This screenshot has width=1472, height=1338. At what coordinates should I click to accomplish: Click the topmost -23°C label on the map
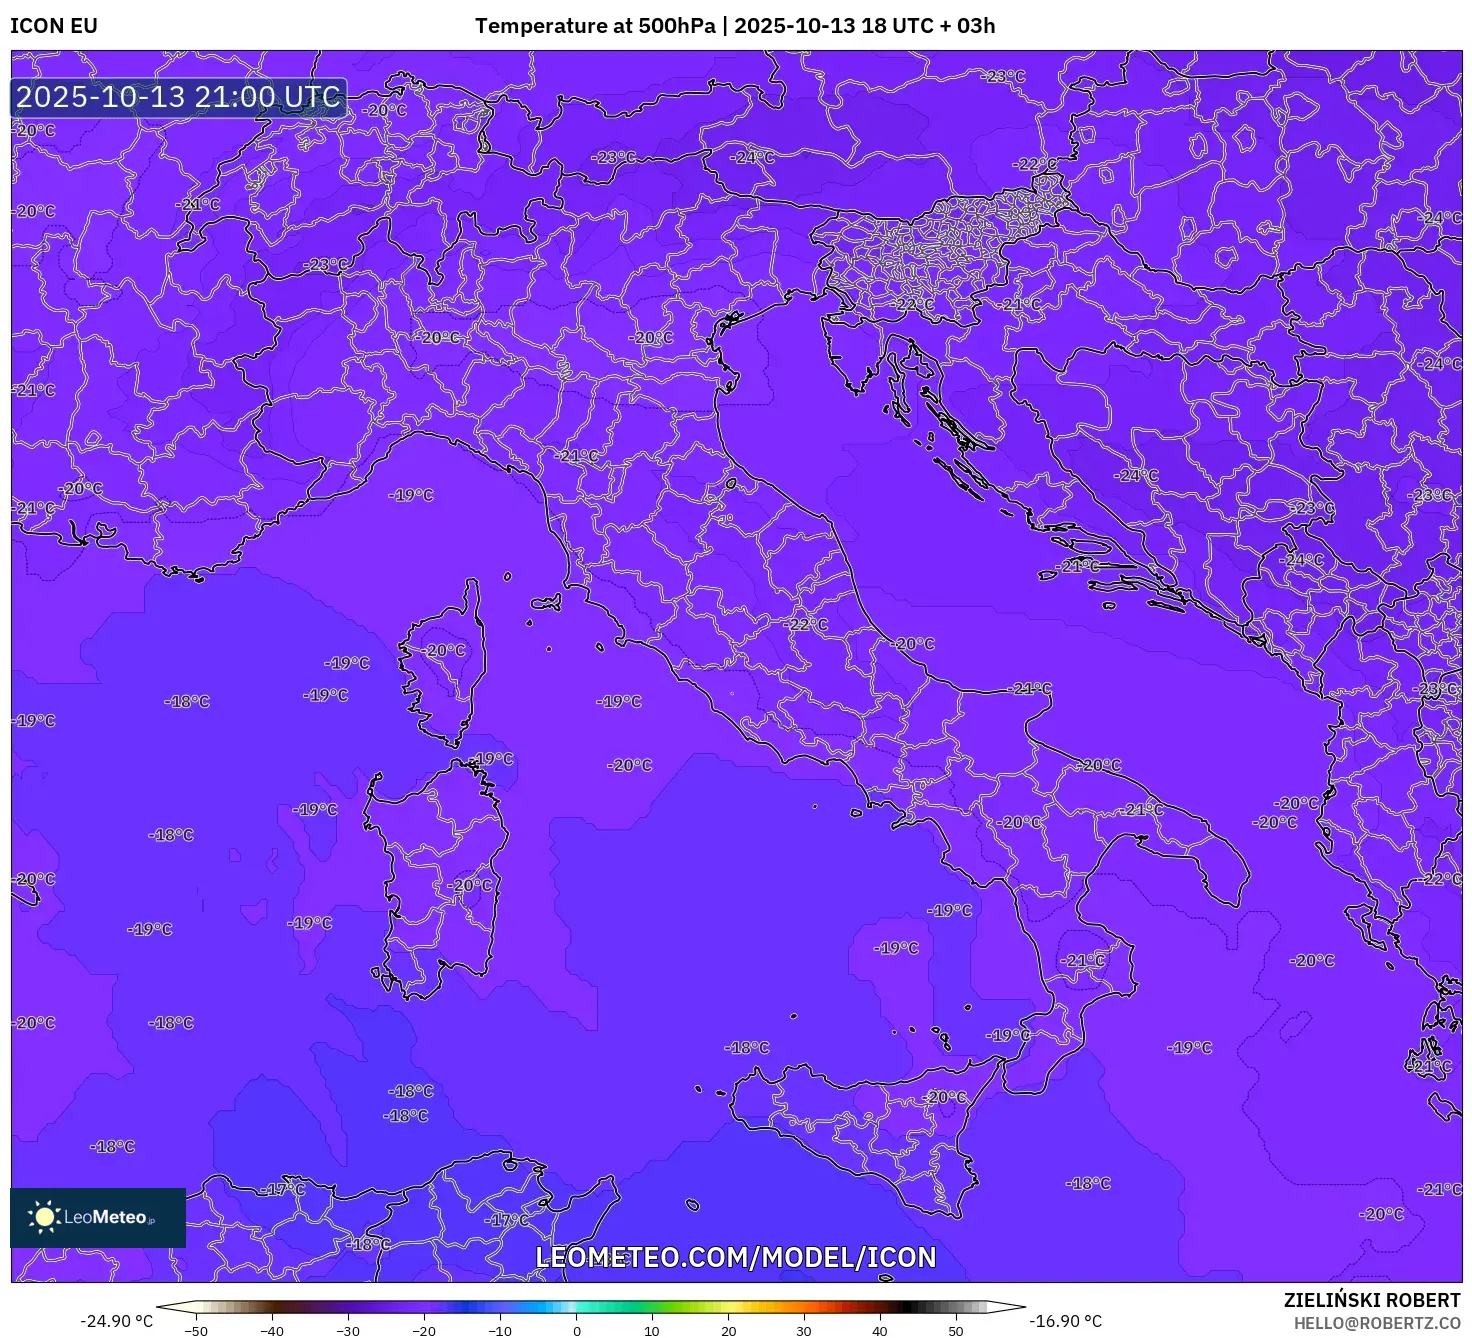[1004, 76]
